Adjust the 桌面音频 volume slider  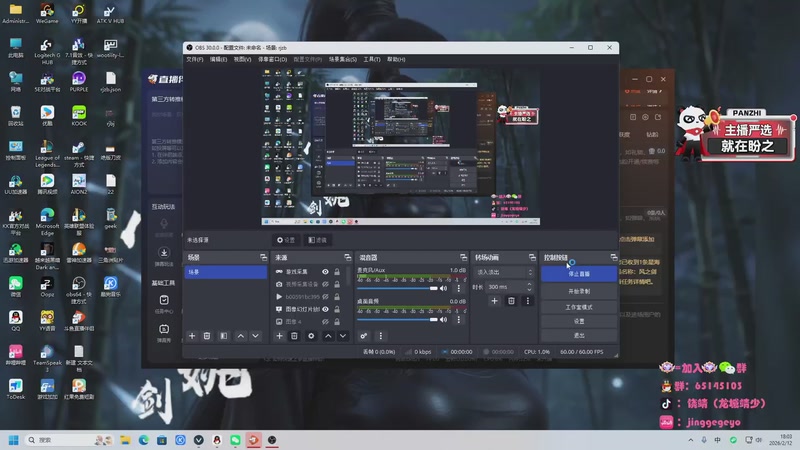pos(397,319)
